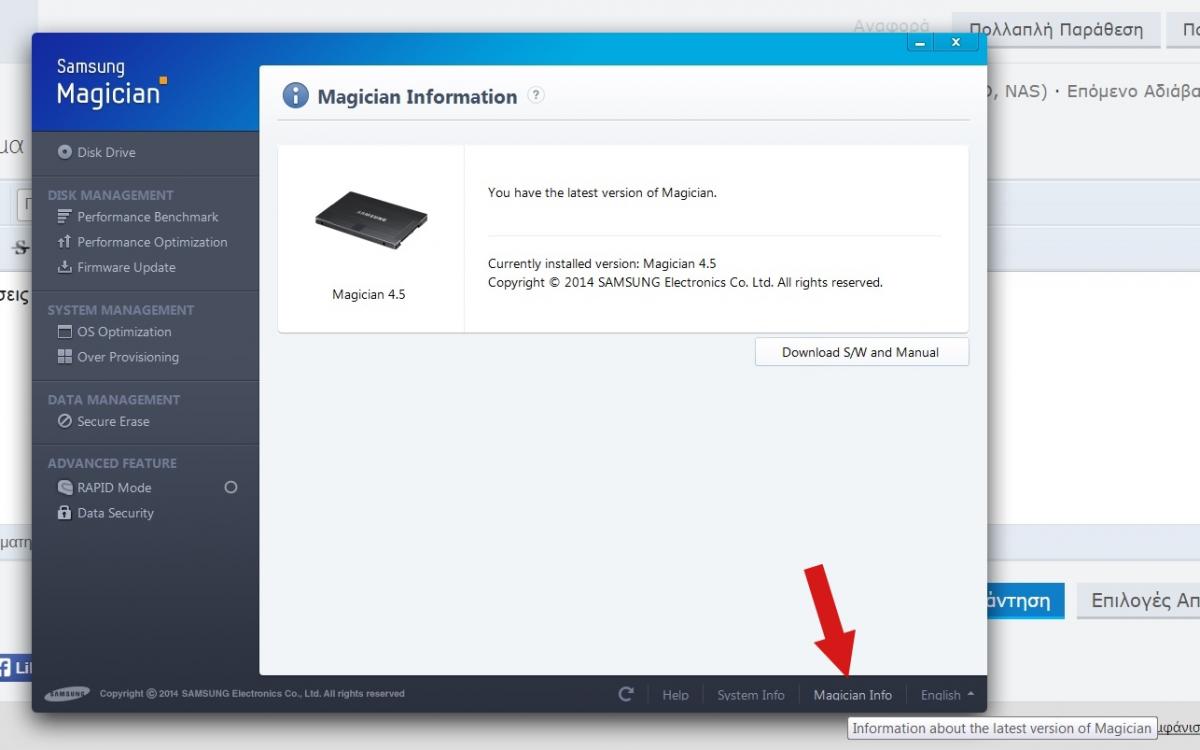This screenshot has height=750, width=1200.
Task: Open System Info from the footer bar
Action: pyautogui.click(x=751, y=695)
